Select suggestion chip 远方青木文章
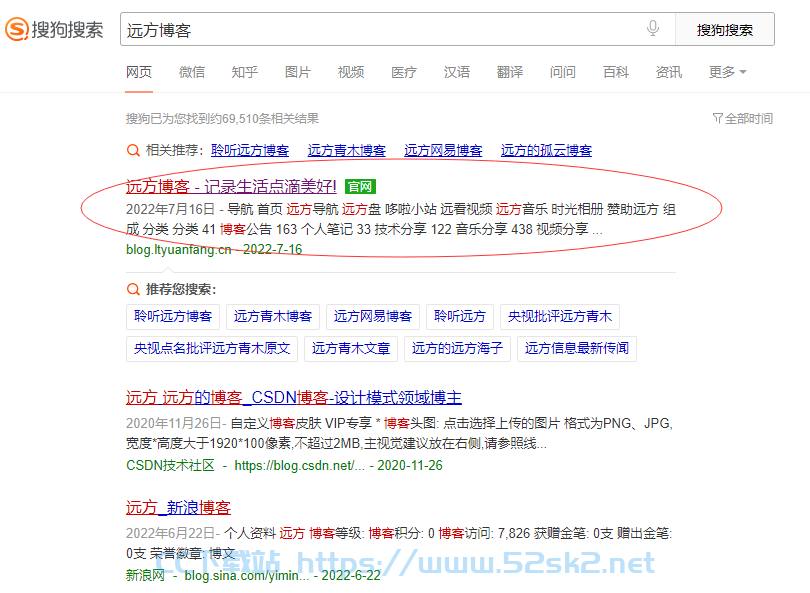 click(x=351, y=348)
